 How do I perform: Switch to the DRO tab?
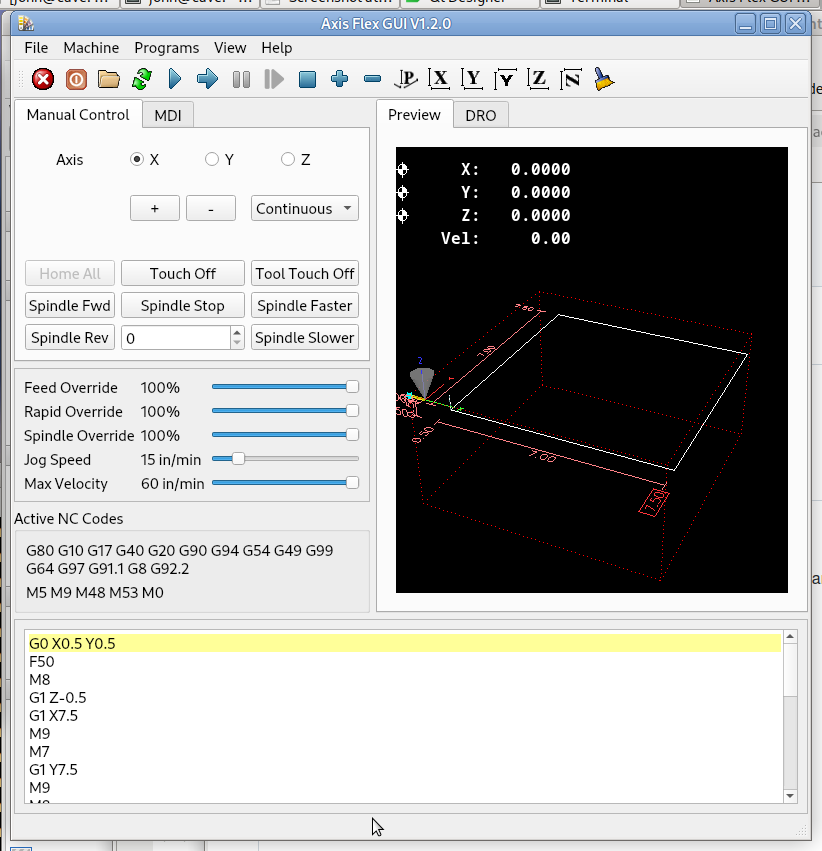[x=481, y=116]
